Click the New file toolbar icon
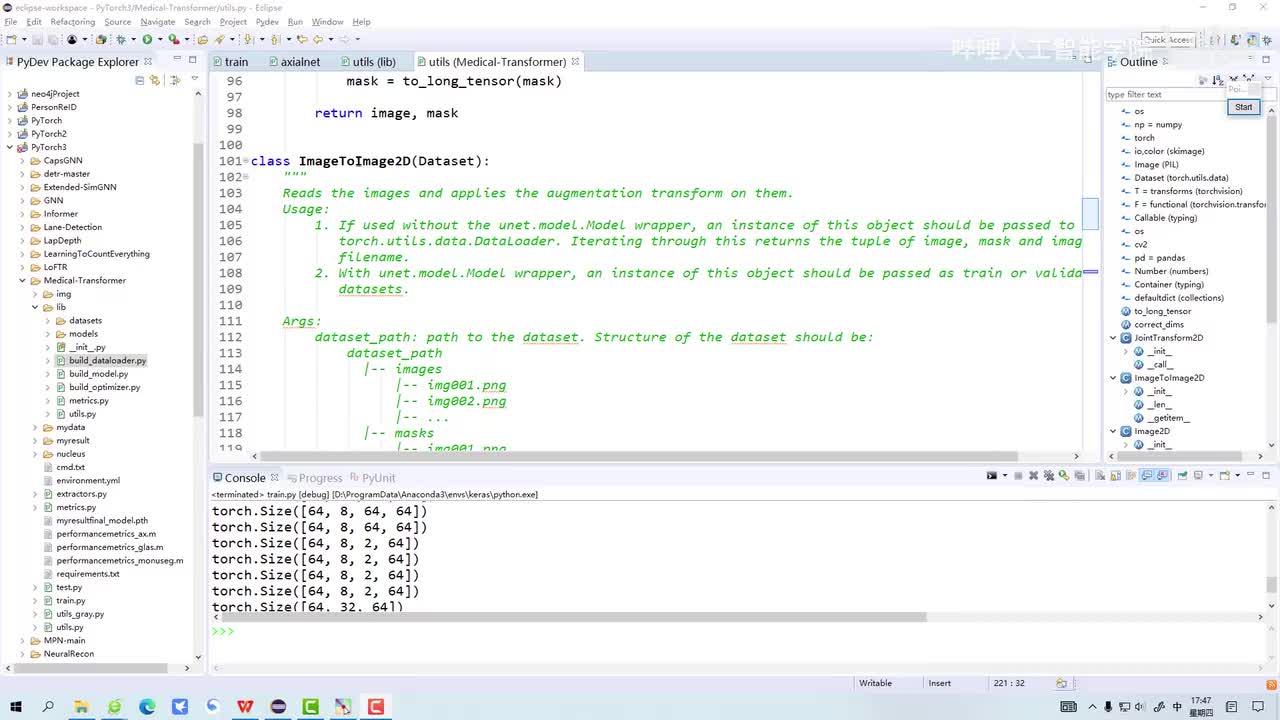 tap(10, 40)
